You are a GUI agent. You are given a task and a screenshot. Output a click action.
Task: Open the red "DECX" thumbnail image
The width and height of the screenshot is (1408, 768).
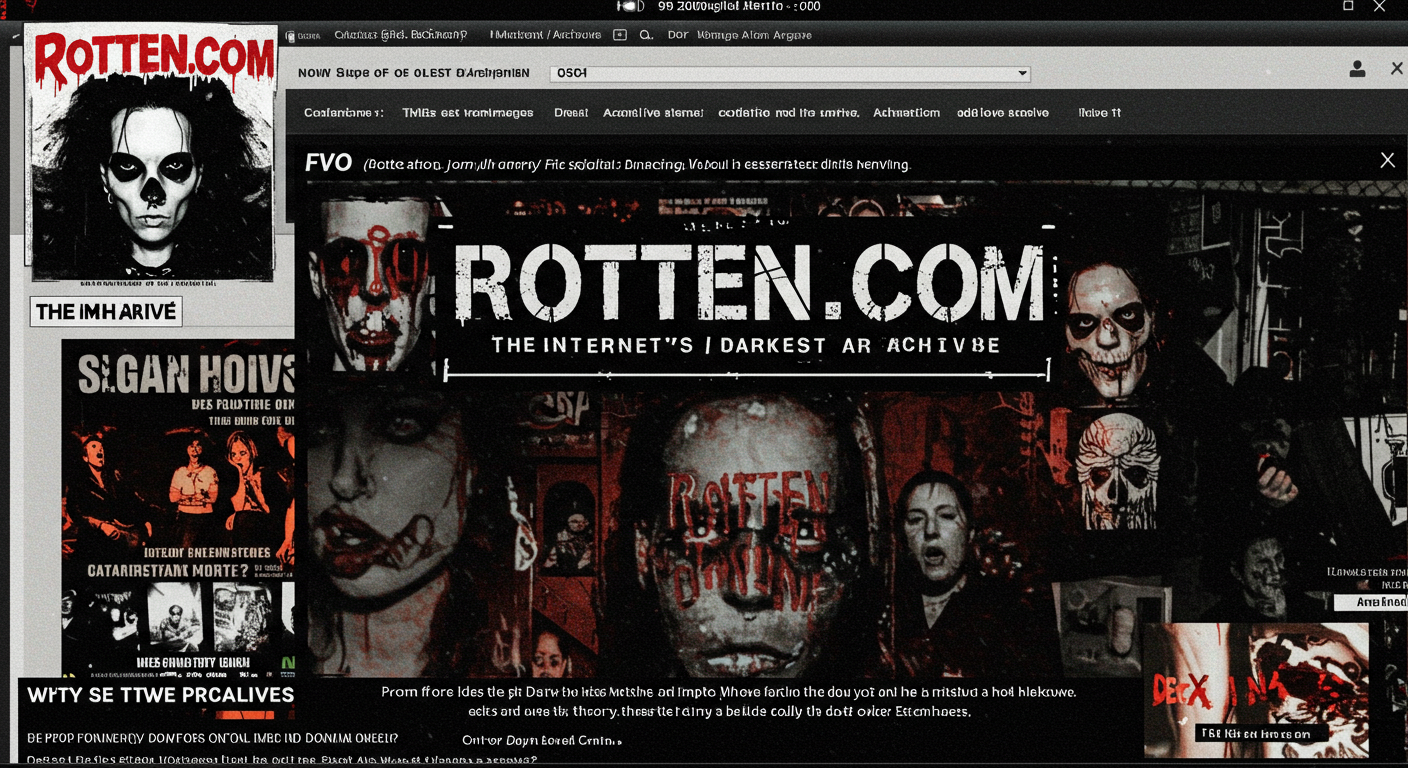click(1256, 690)
